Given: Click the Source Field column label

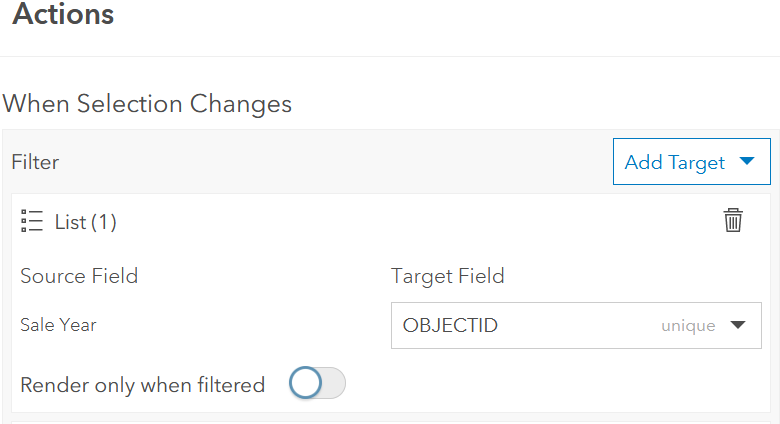Looking at the screenshot, I should (x=79, y=276).
